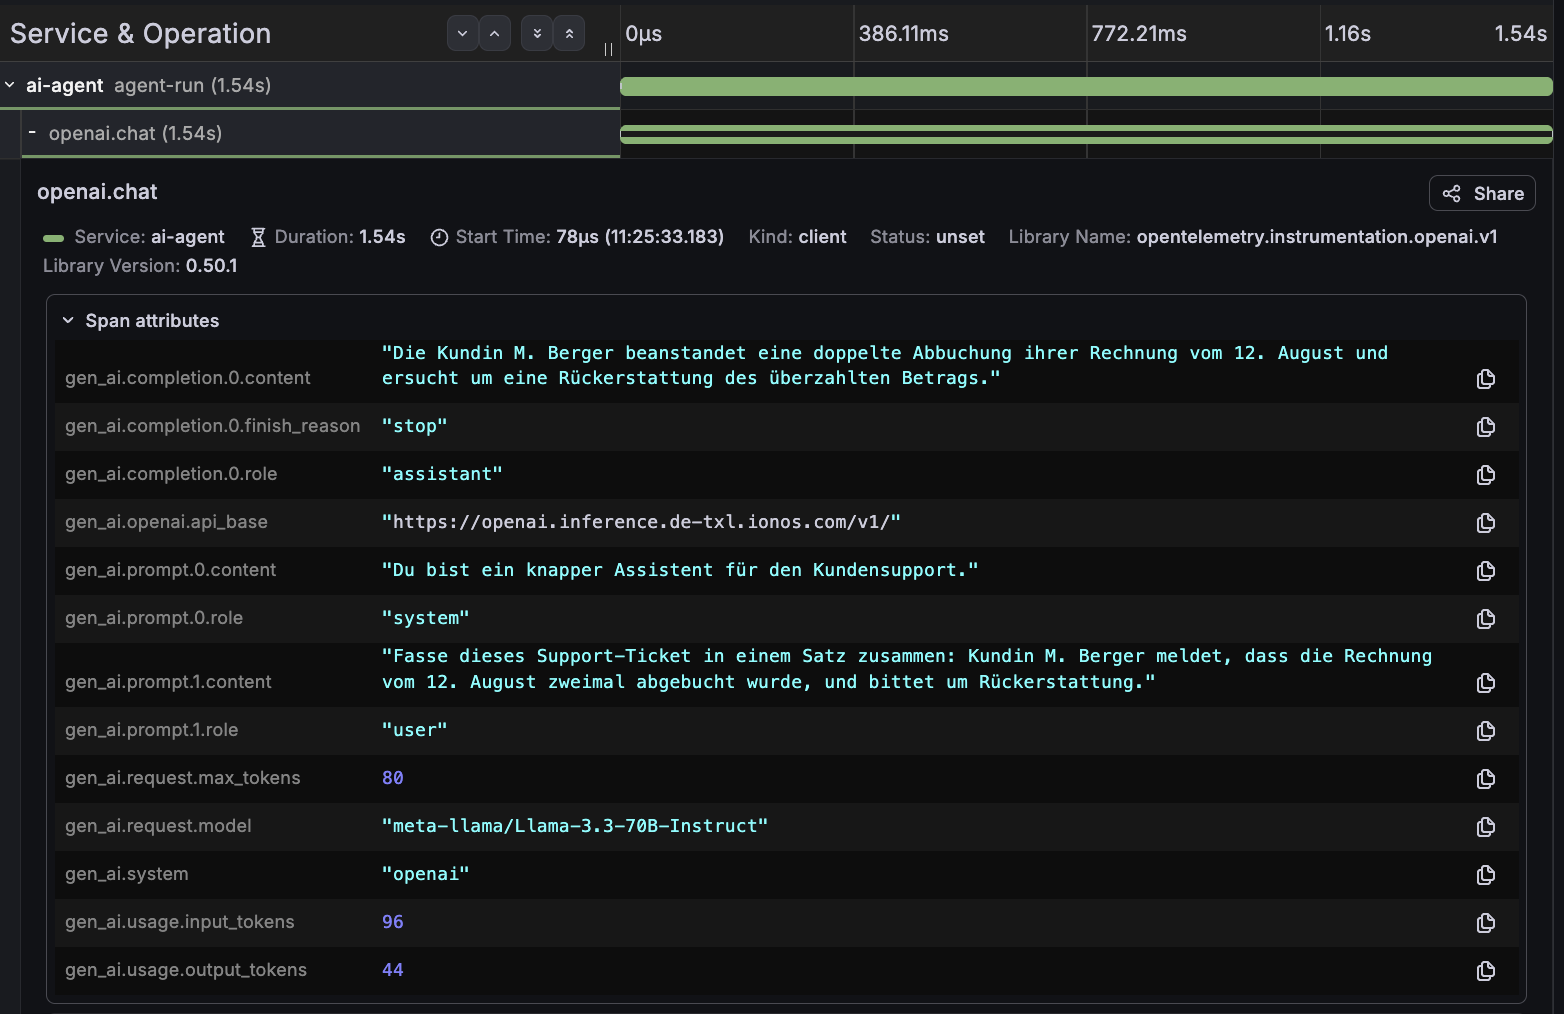Collapse one level of spans
1564x1014 pixels.
(x=494, y=33)
